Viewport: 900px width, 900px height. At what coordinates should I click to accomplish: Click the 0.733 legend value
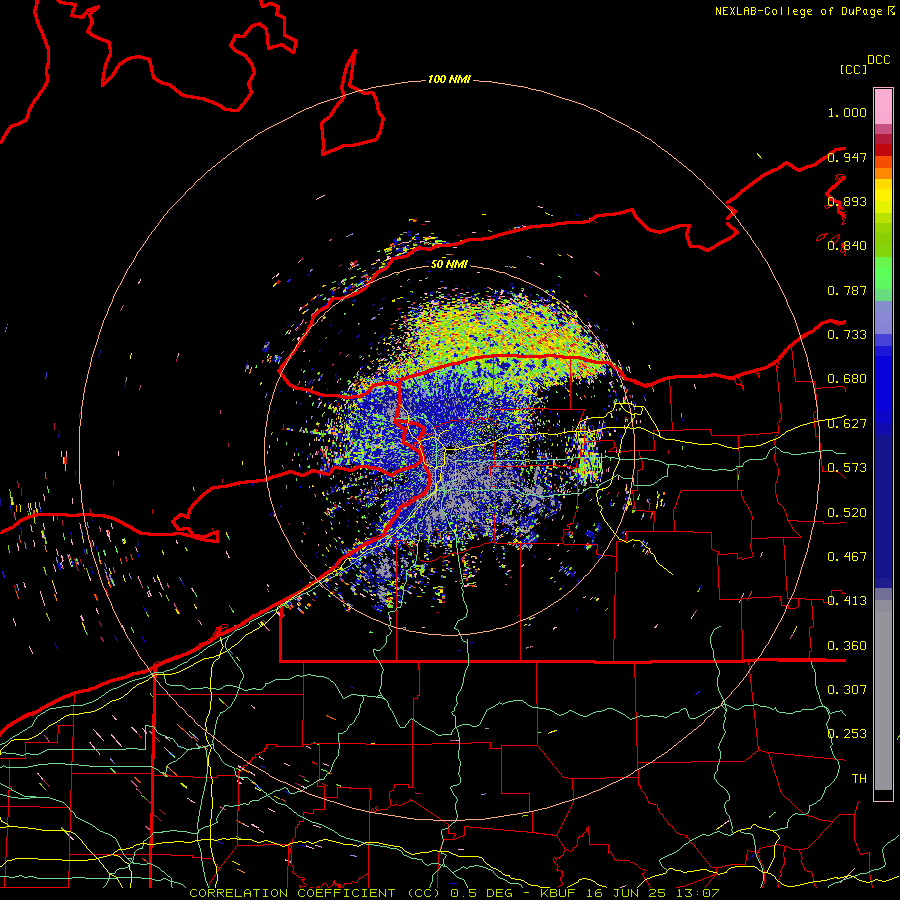pos(847,334)
